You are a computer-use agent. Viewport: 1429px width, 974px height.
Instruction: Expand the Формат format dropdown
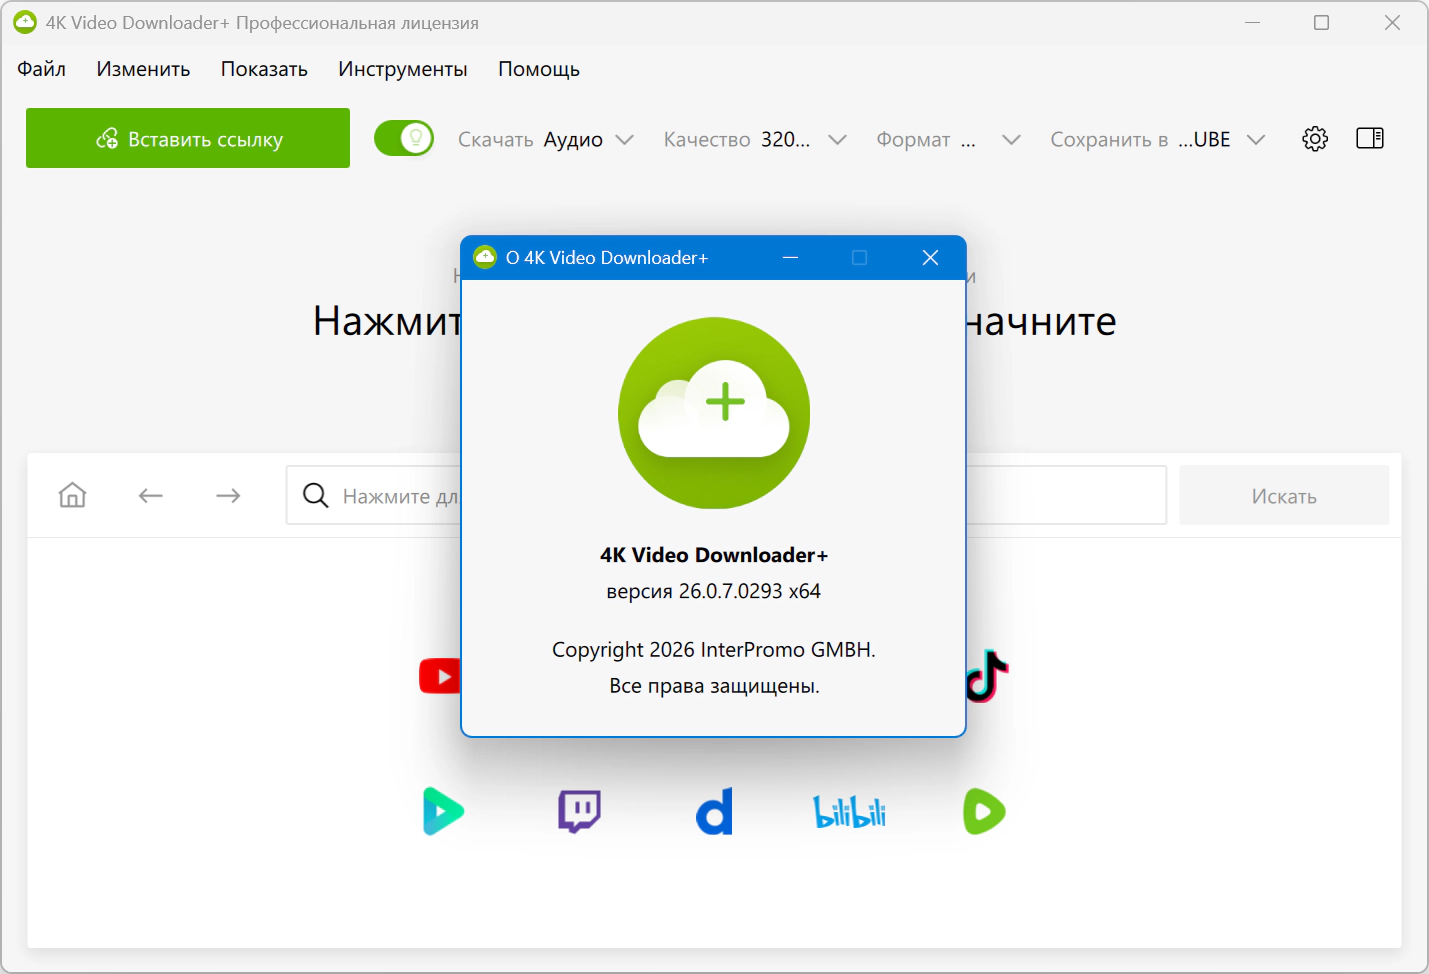[x=947, y=140]
